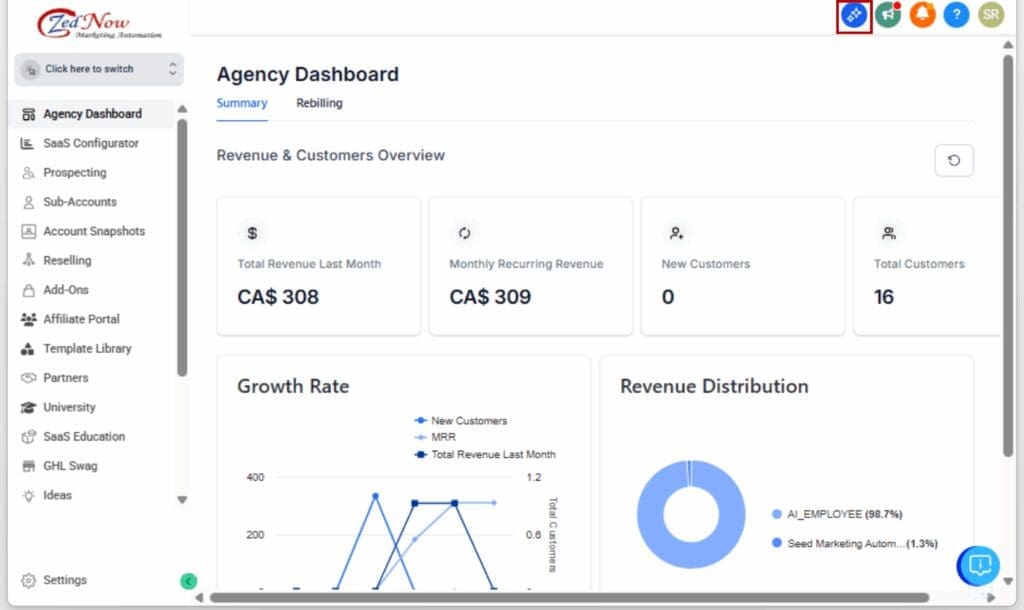View the Template Library

[x=89, y=348]
